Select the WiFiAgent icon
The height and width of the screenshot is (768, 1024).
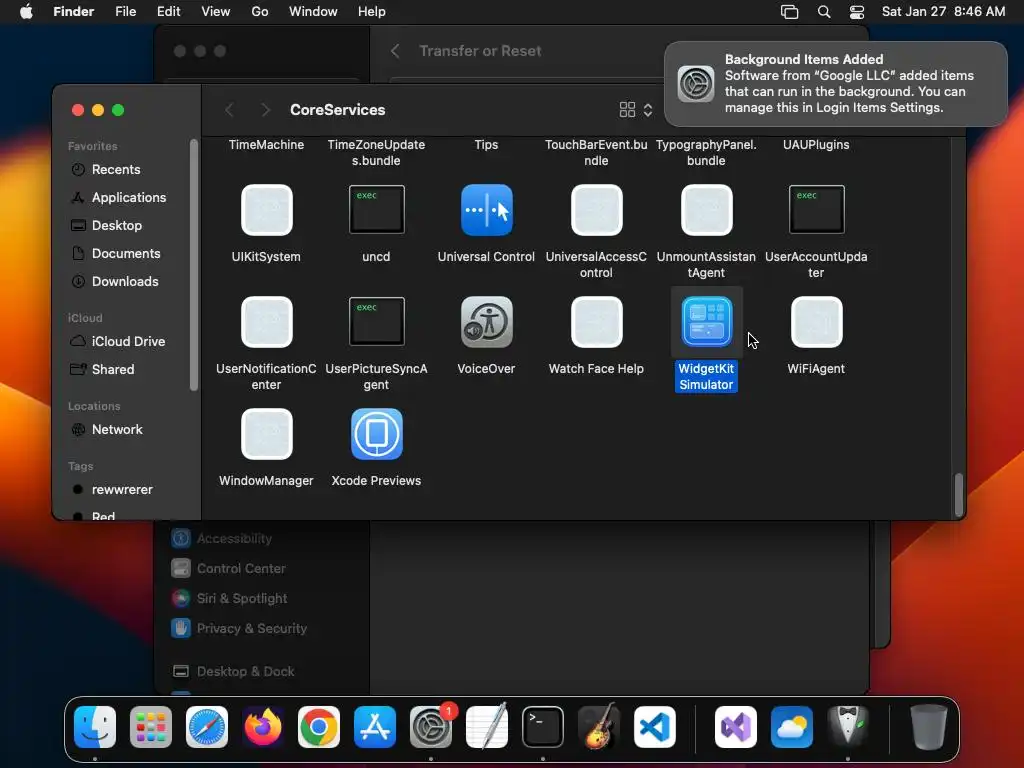pos(816,322)
